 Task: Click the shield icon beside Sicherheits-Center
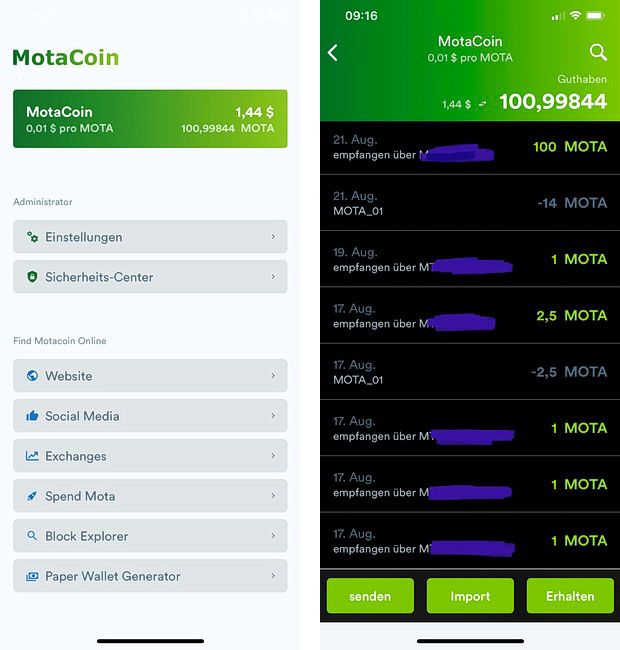pos(32,276)
